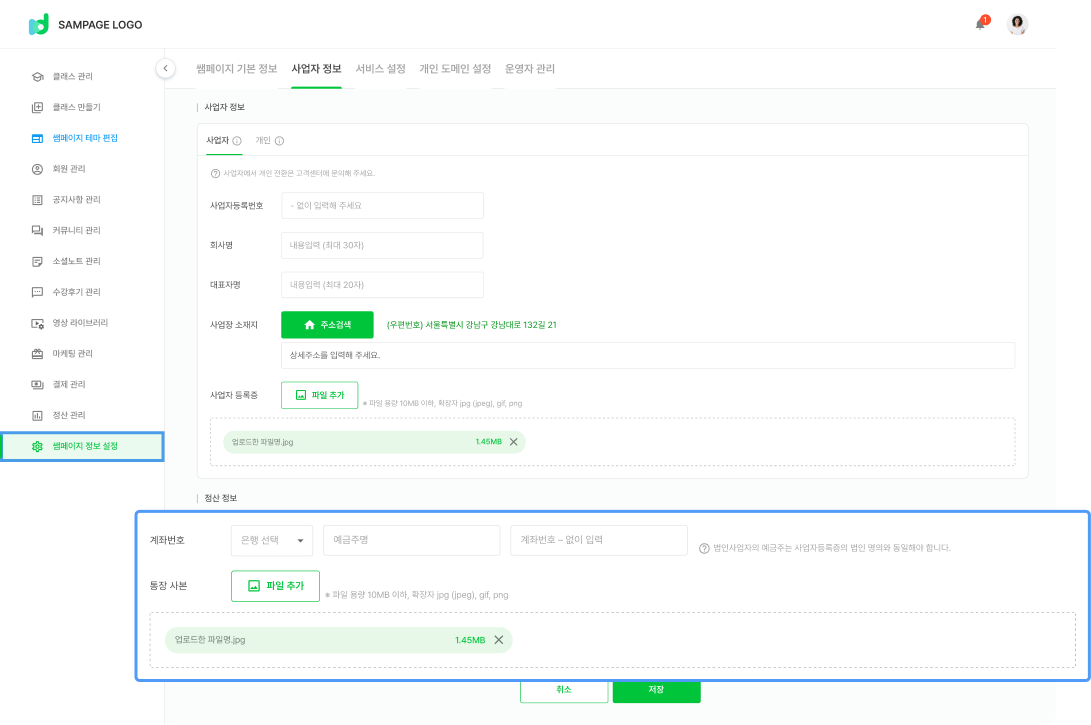The width and height of the screenshot is (1091, 725).
Task: Focus the 상세주소 input field
Action: coord(648,355)
